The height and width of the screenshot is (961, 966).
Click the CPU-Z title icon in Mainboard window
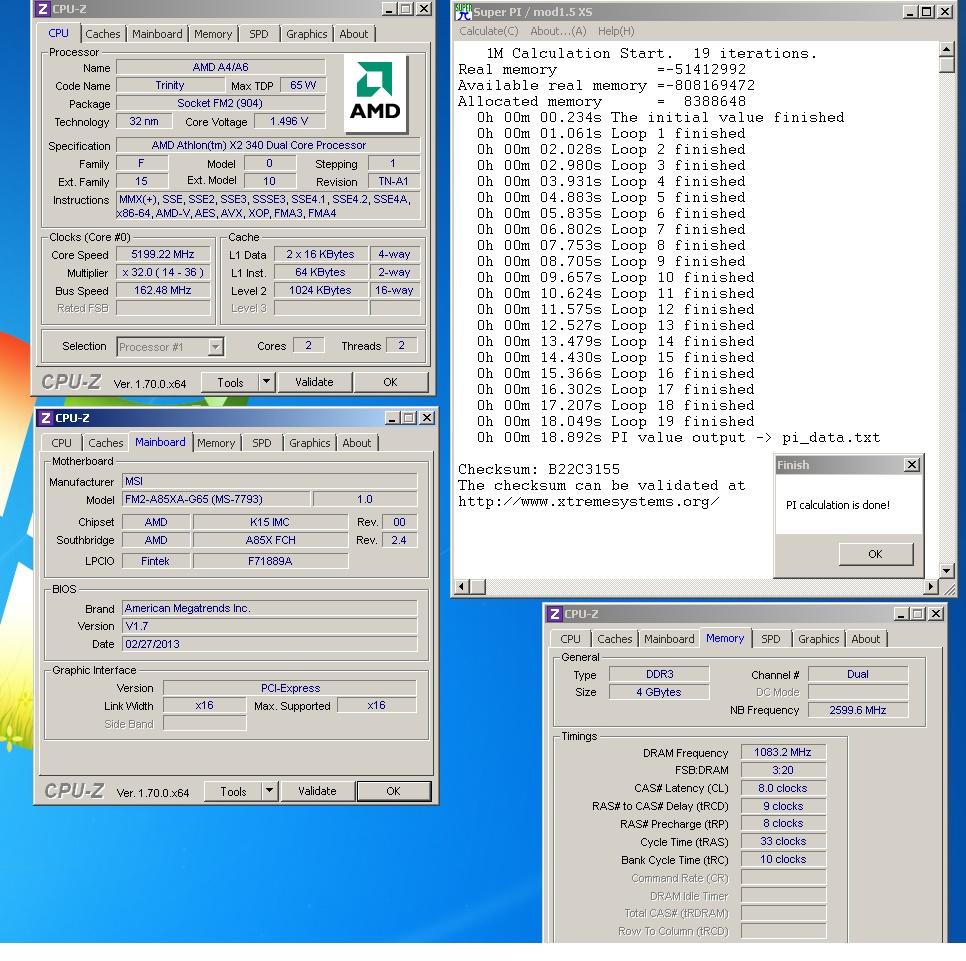[46, 418]
